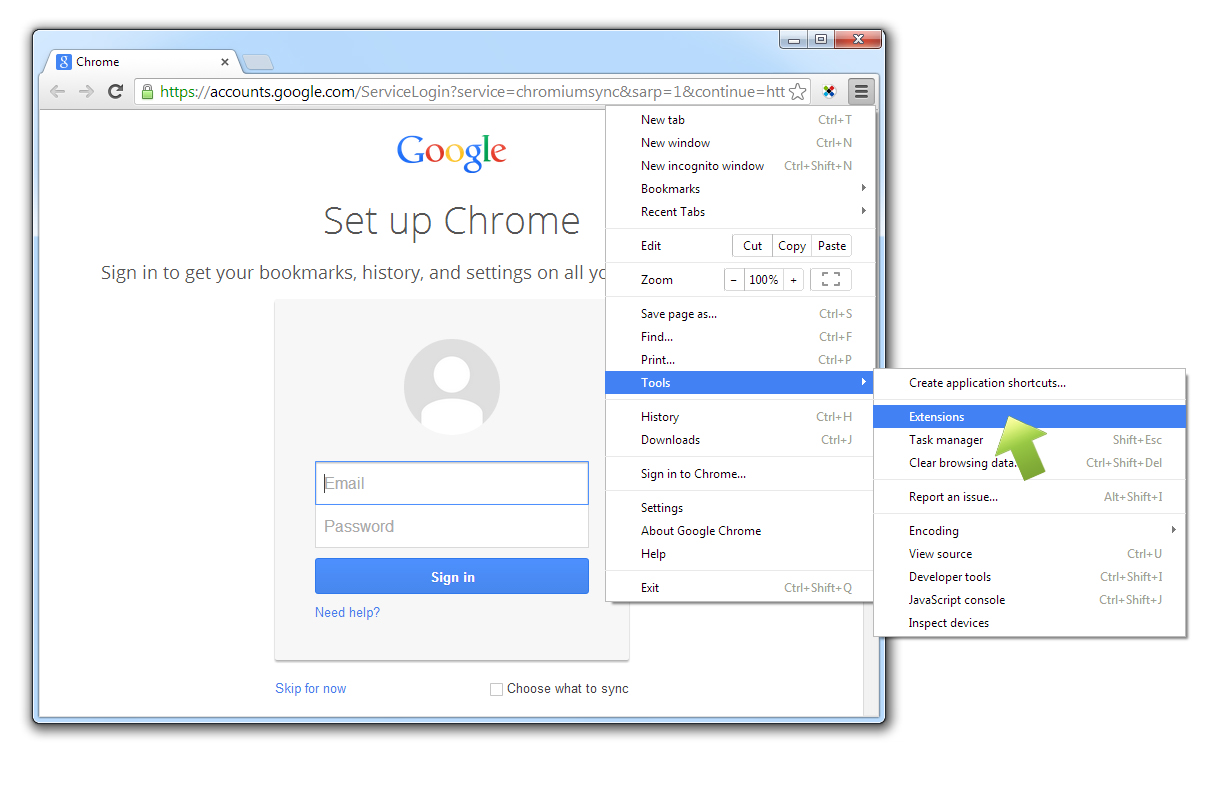This screenshot has height=792, width=1208.
Task: Click the blue Sign in button
Action: pos(452,577)
